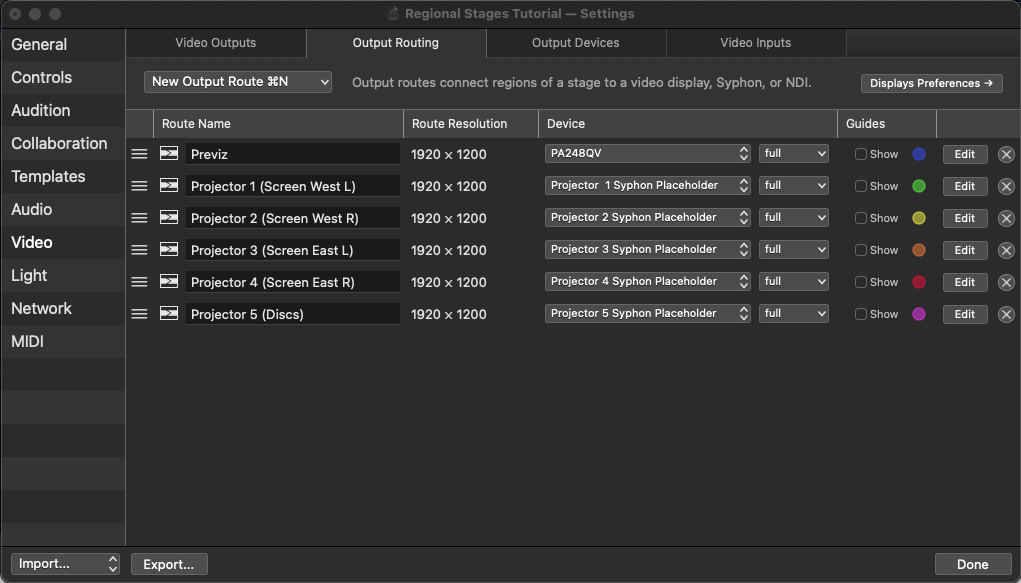Screen dimensions: 1021x583
Task: Click the display icon on the Previz row
Action: coord(166,154)
